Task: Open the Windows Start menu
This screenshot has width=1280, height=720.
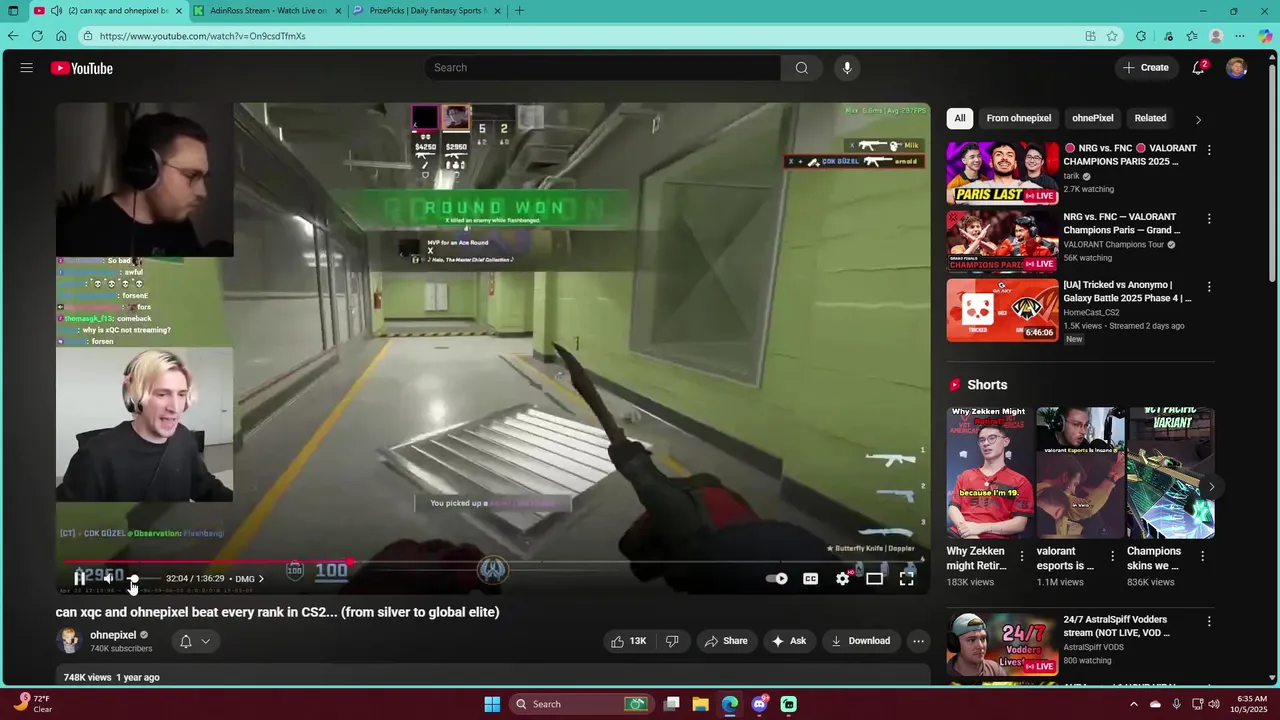Action: coord(492,704)
